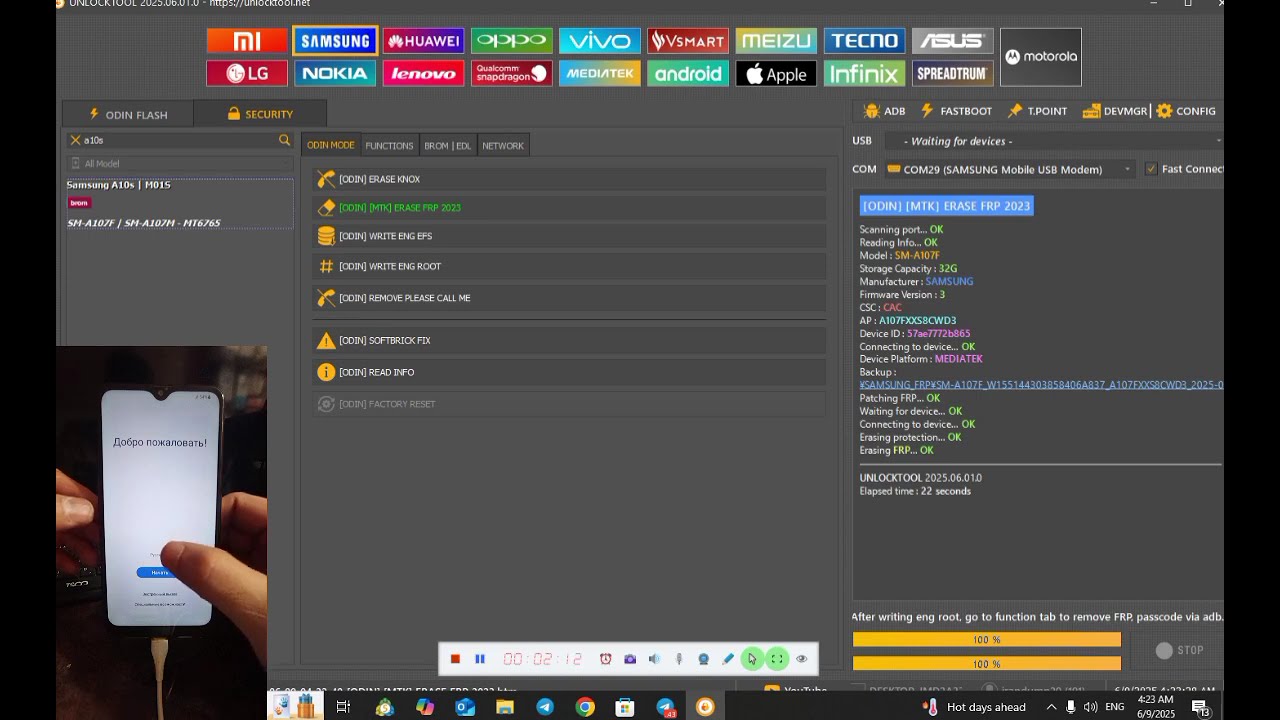Choose the Huawei brand logo
The width and height of the screenshot is (1280, 720).
tap(423, 41)
